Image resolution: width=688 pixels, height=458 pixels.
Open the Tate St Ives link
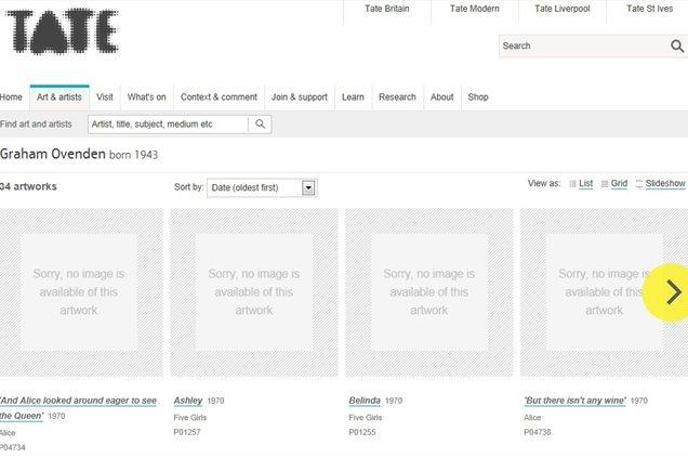(649, 9)
